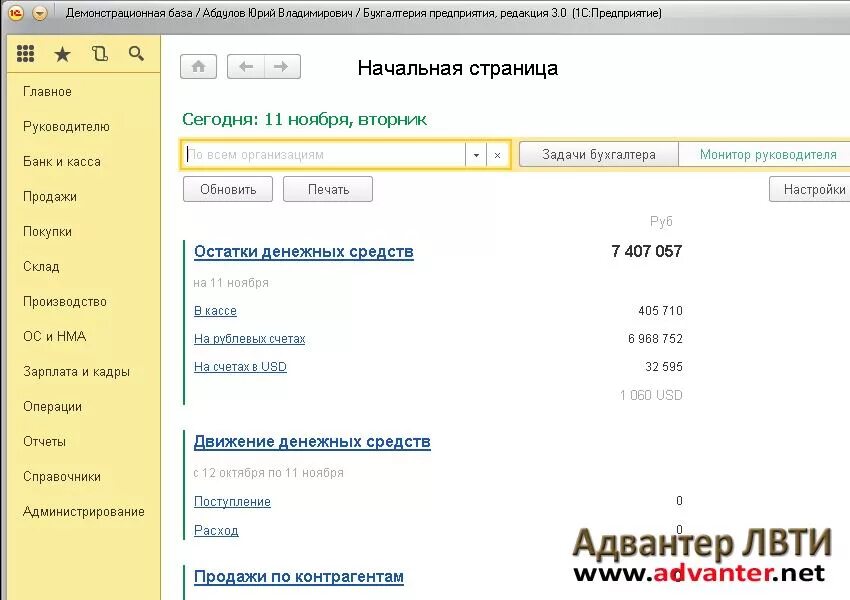View history using the scroll icon

pos(99,54)
